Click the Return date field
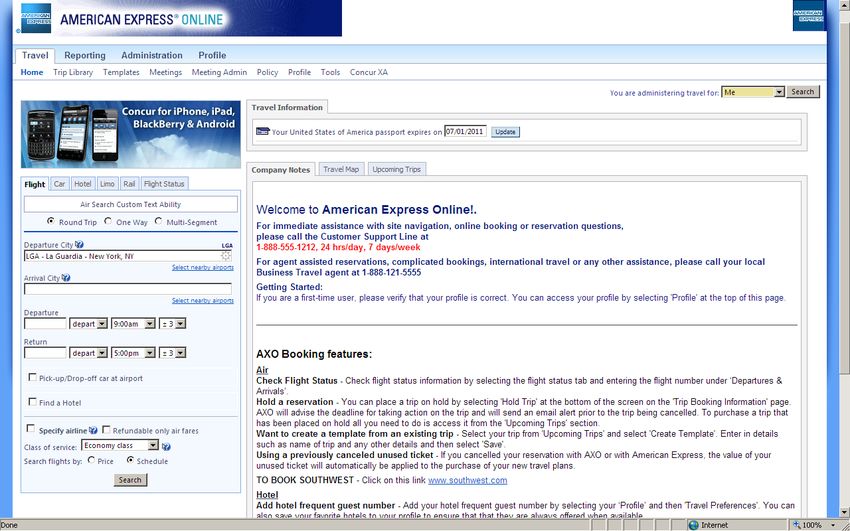850x531 pixels. [x=46, y=353]
